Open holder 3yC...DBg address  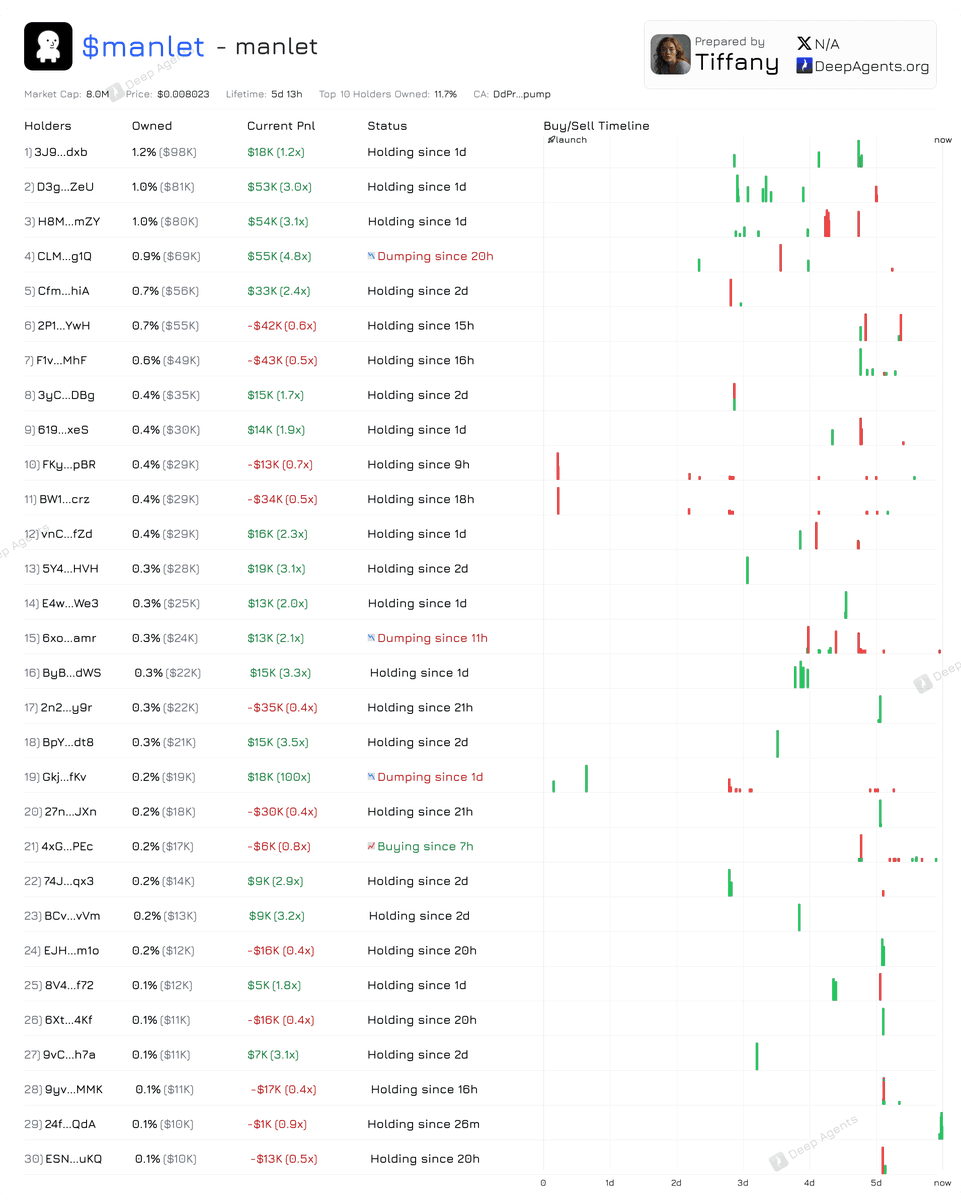tap(66, 395)
